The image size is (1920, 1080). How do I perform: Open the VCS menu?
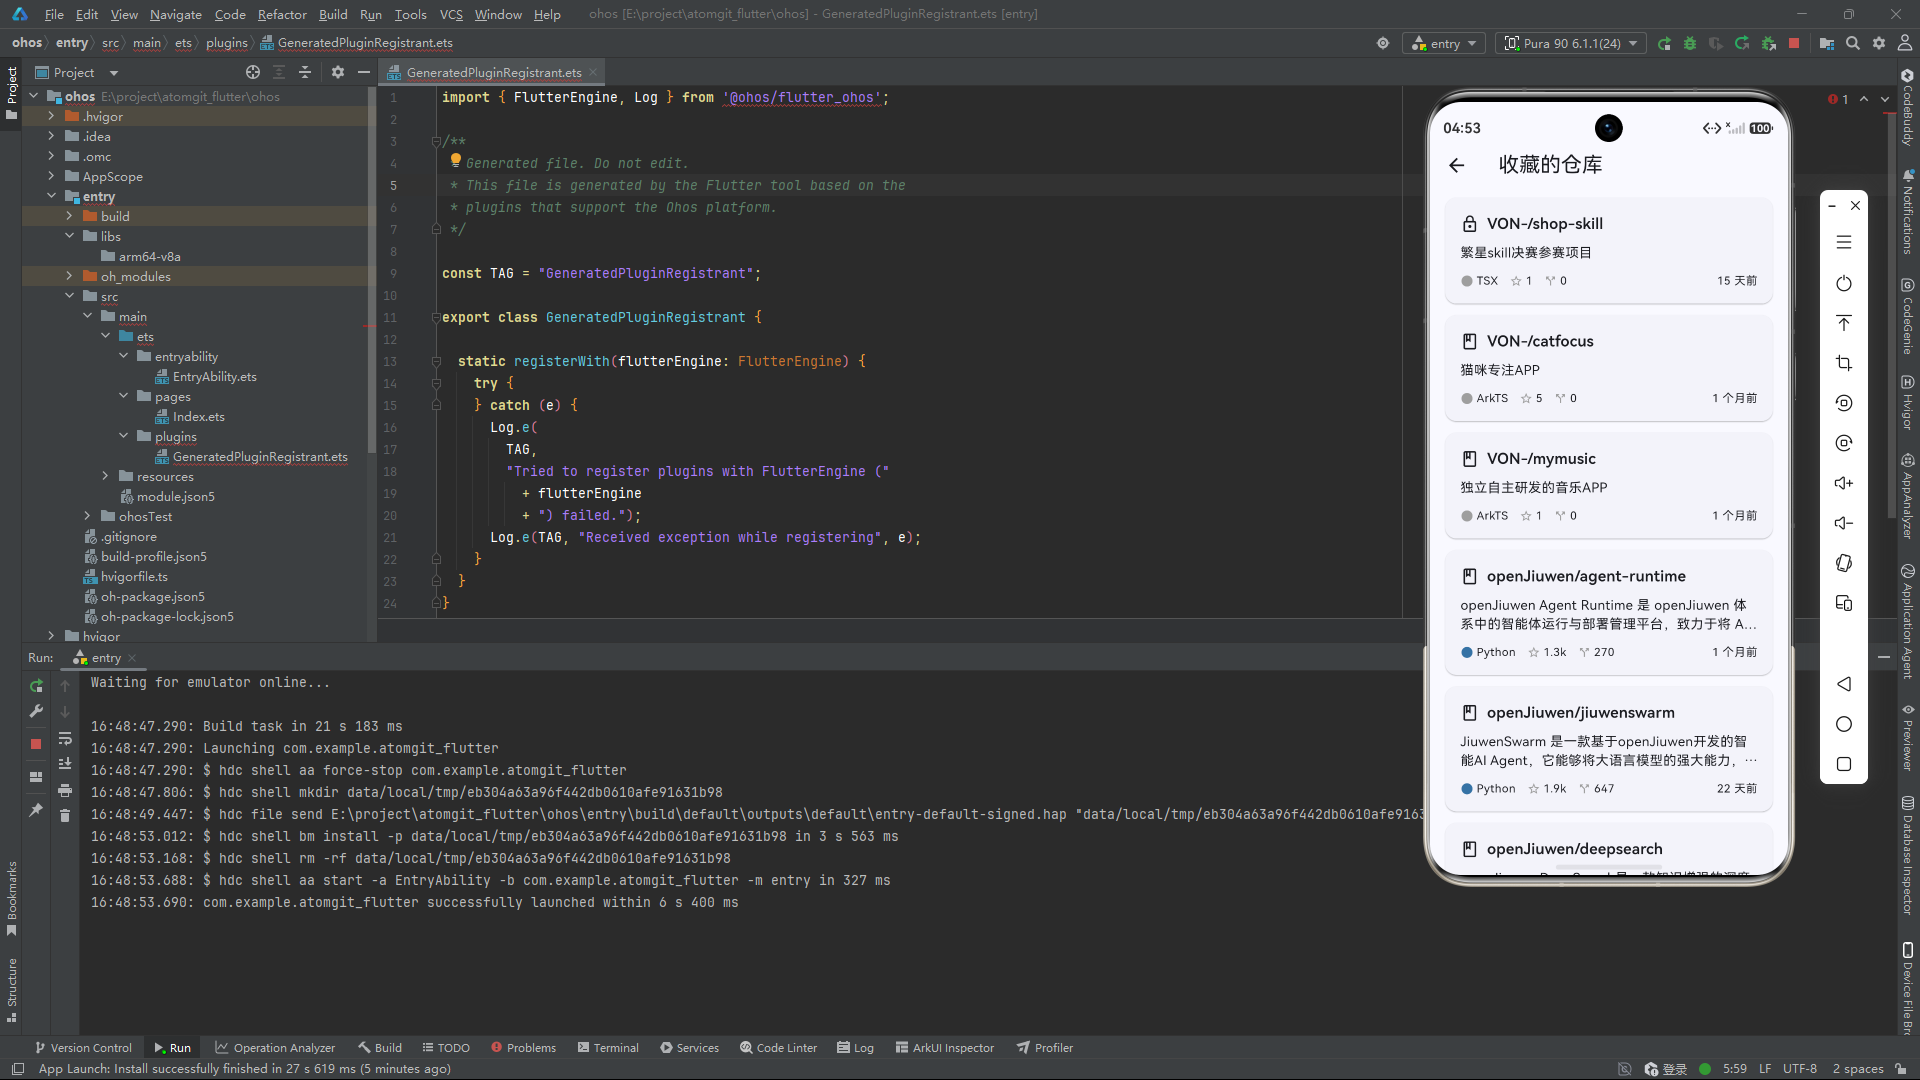pos(451,14)
